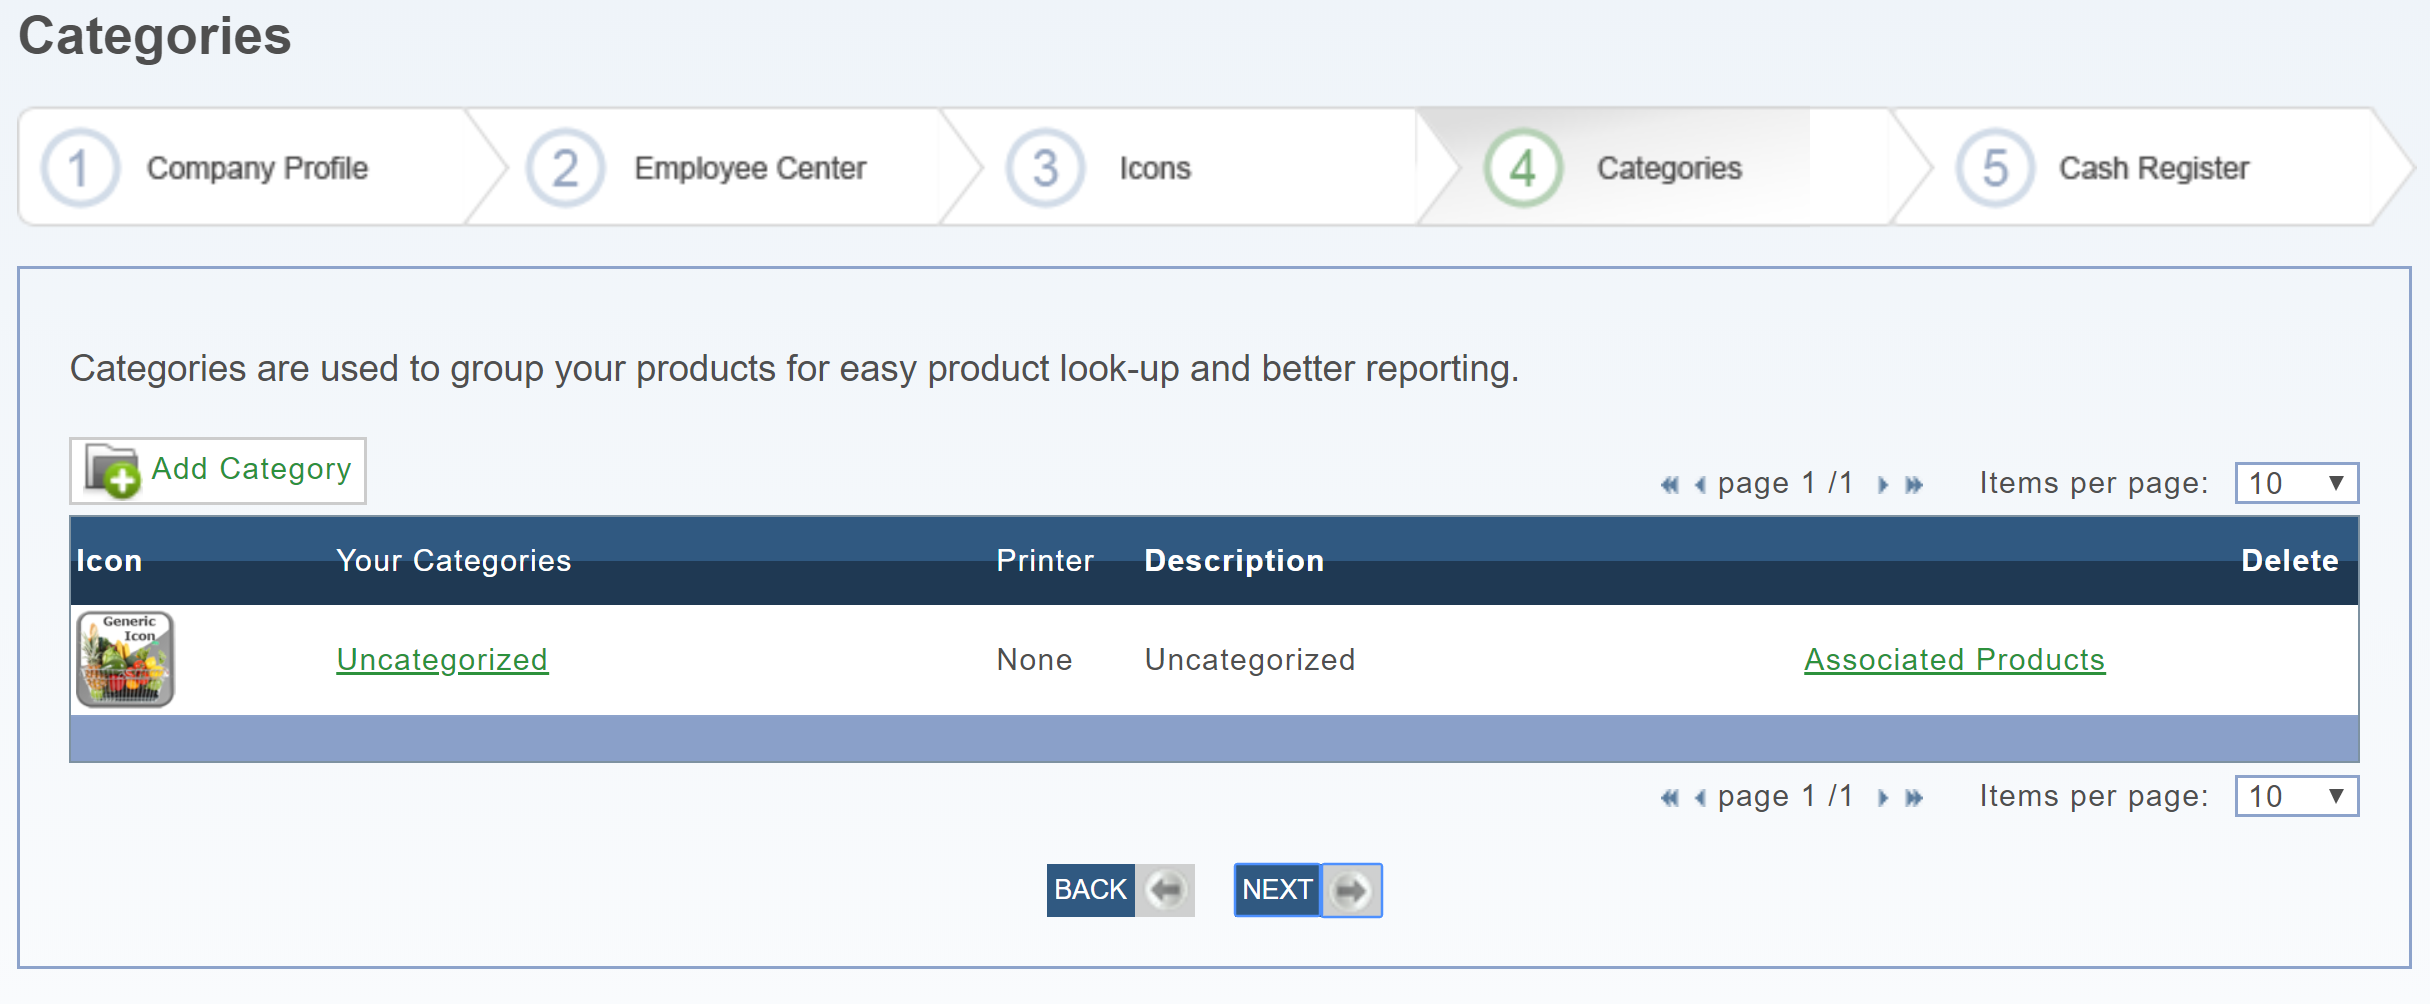View Associated Products for Uncategorized
This screenshot has height=1004, width=2430.
tap(1954, 660)
